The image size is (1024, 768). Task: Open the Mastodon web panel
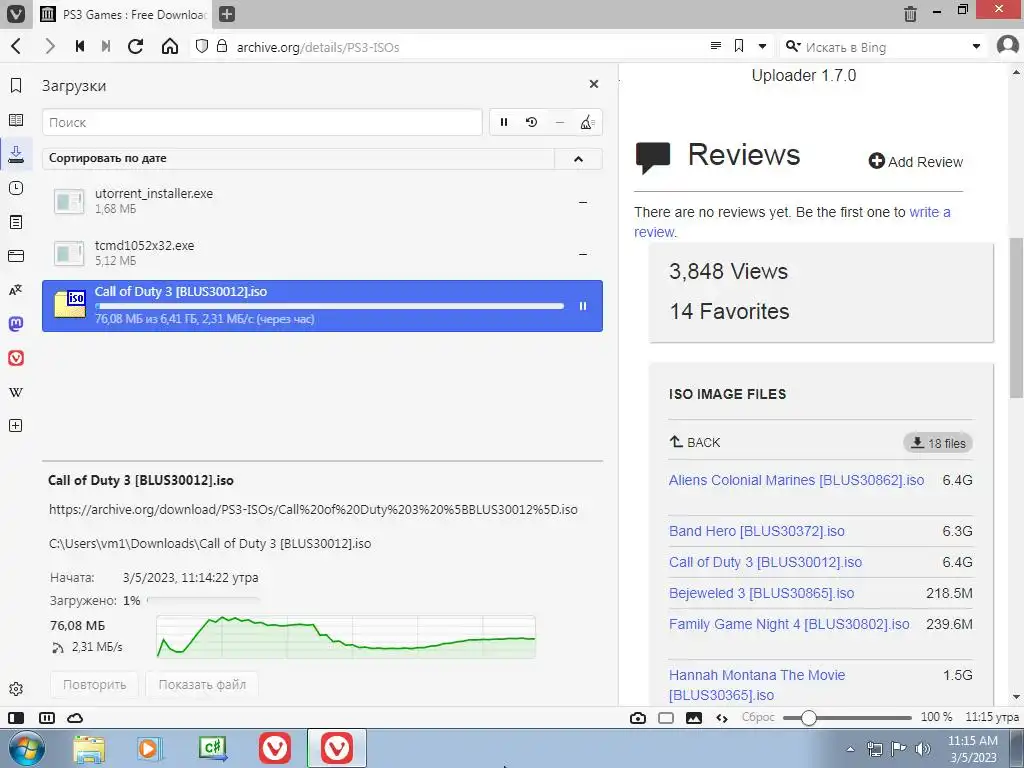(16, 324)
